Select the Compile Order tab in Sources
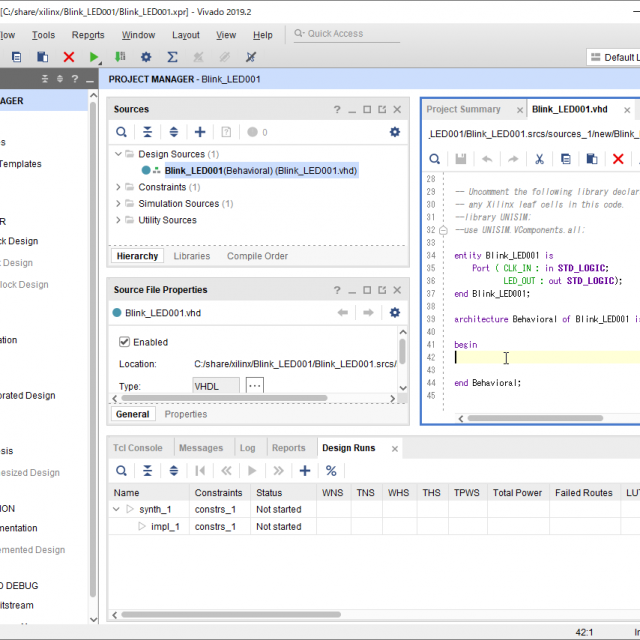Viewport: 640px width, 640px height. (257, 256)
